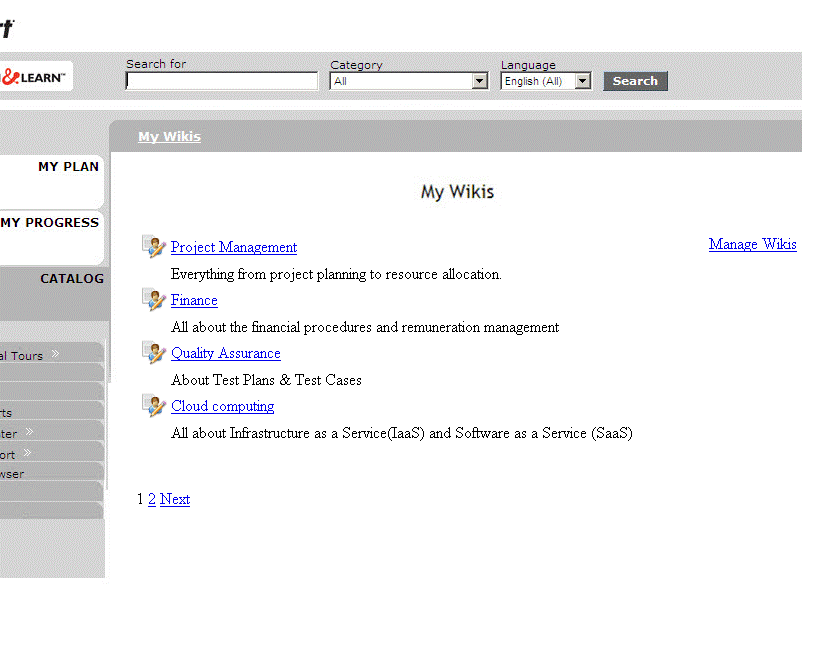Open the Cloud computing wiki
Image resolution: width=817 pixels, height=651 pixels.
tap(222, 406)
